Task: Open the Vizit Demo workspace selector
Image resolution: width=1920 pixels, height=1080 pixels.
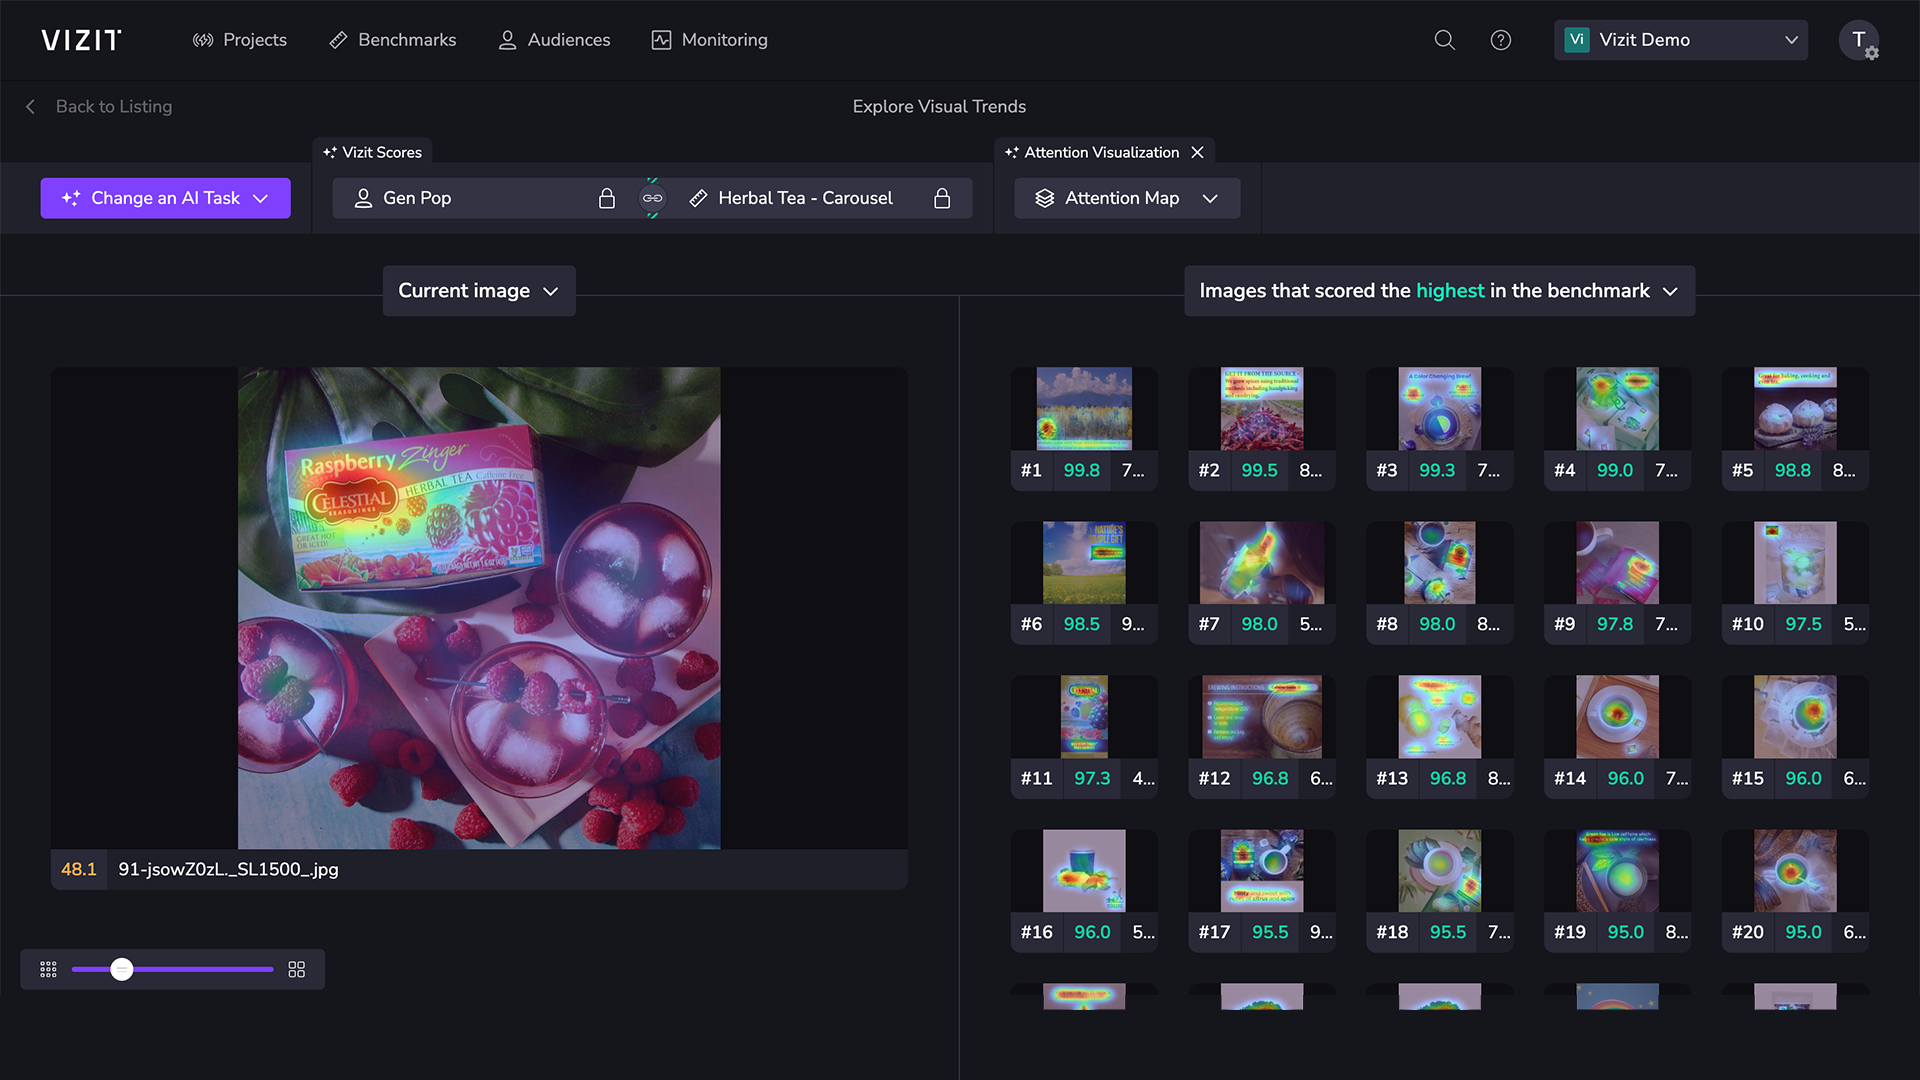Action: [1680, 40]
